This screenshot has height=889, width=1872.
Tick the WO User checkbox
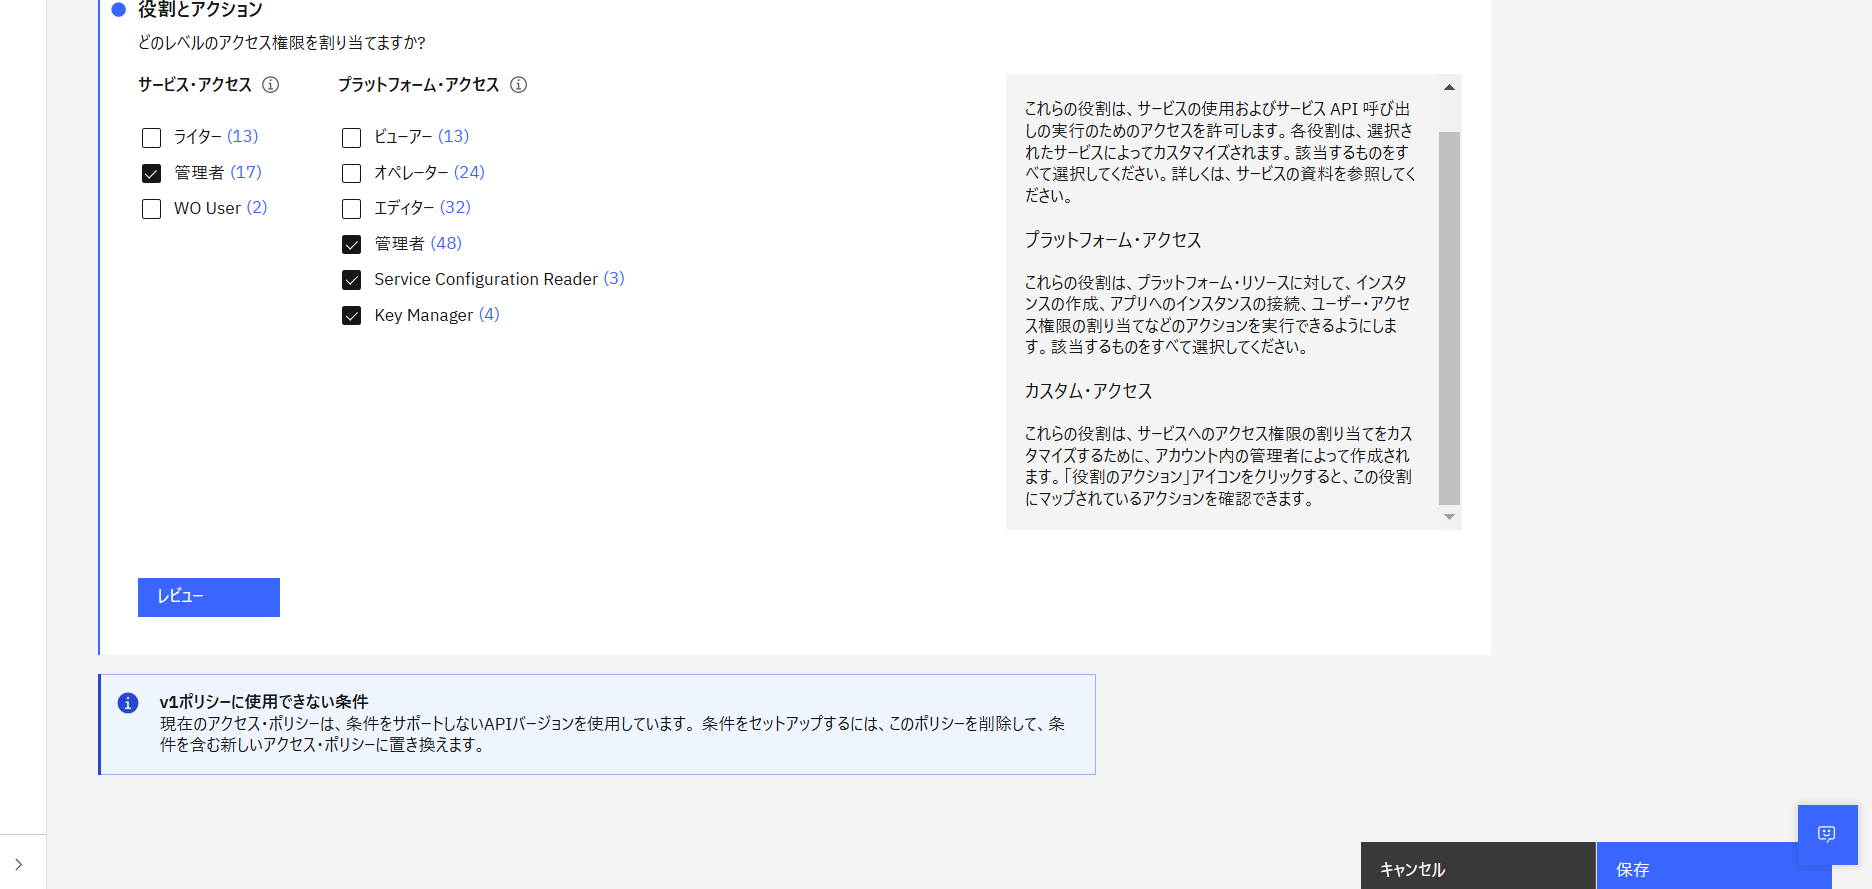coord(152,209)
